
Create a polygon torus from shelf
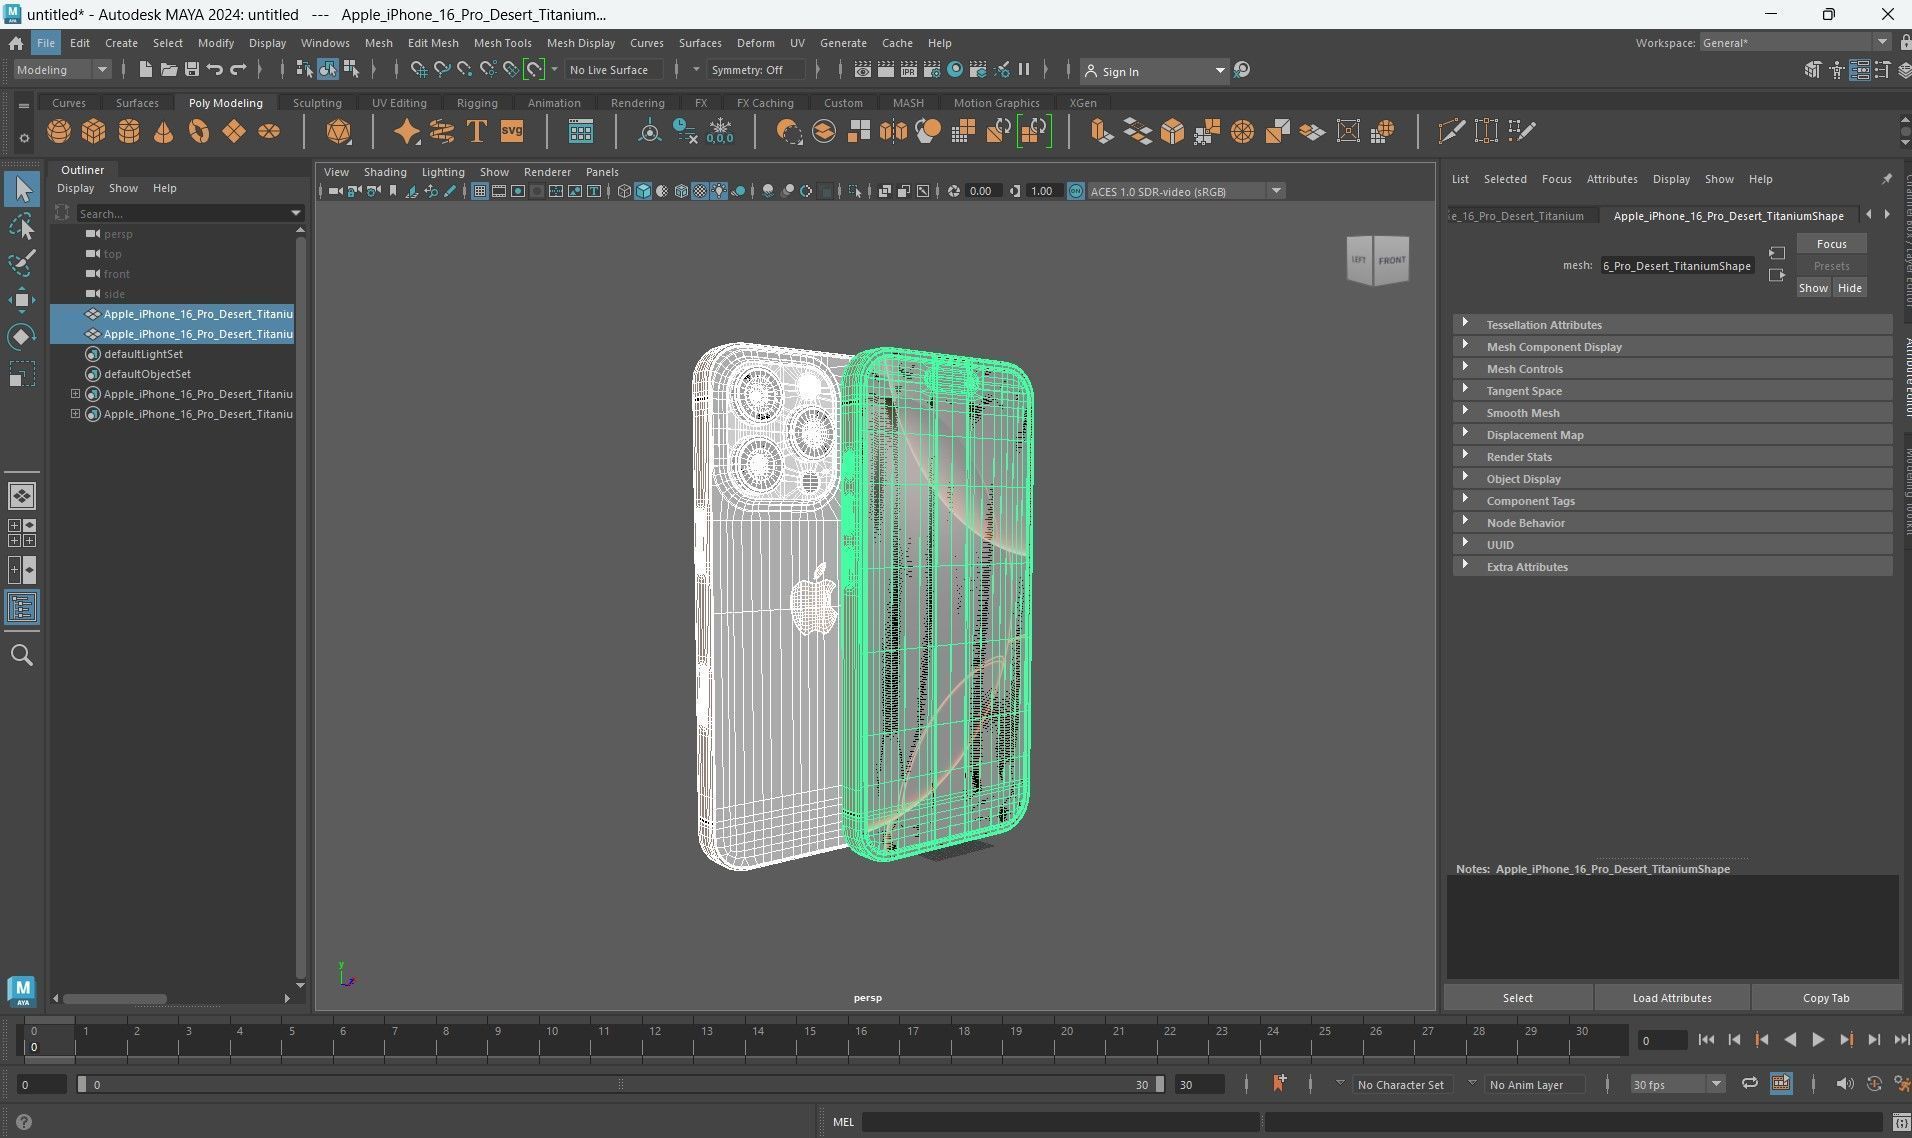(199, 131)
